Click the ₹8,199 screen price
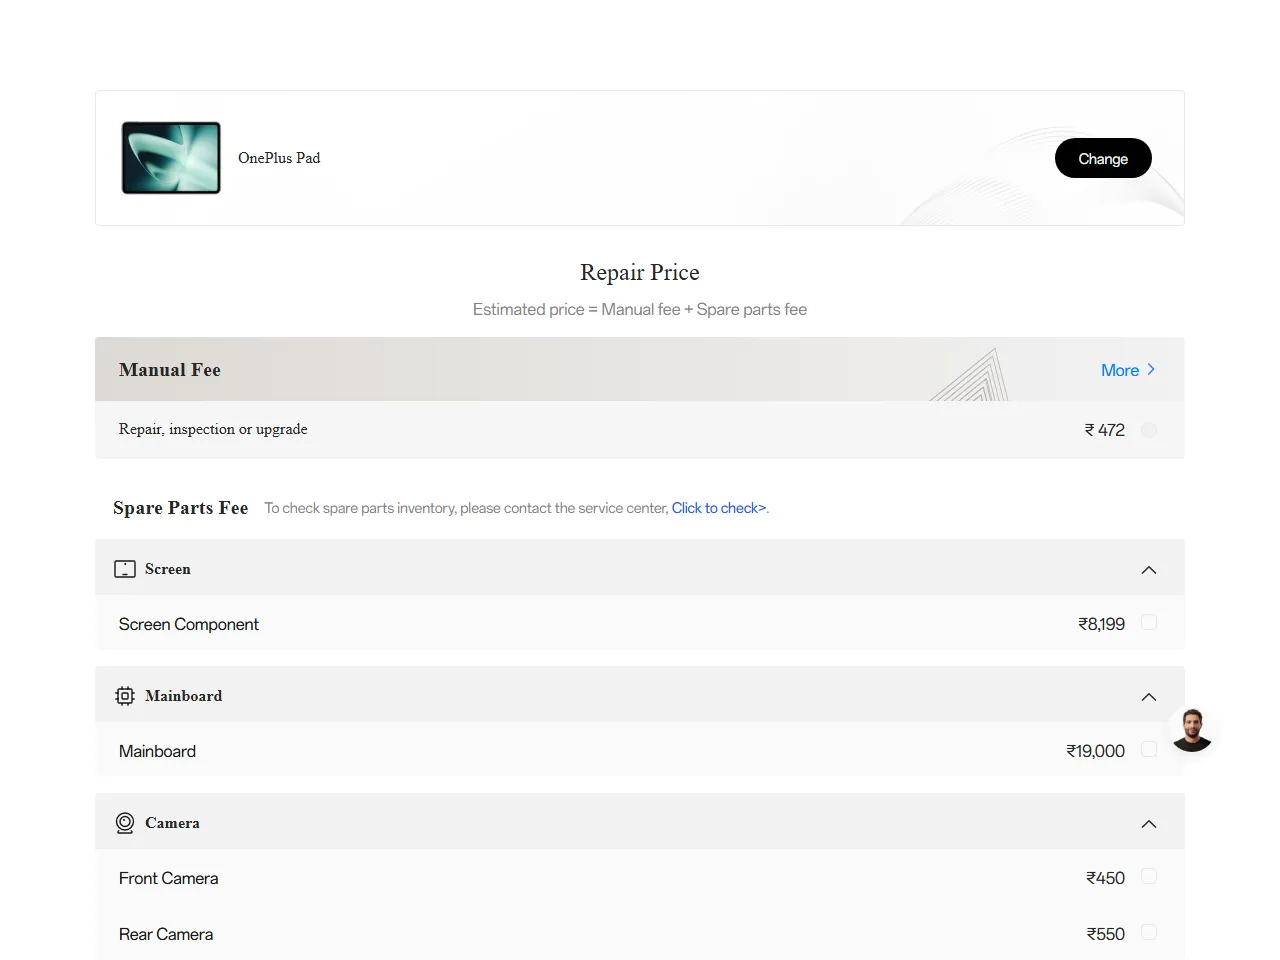Screen dimensions: 1280x960 (x=1102, y=624)
